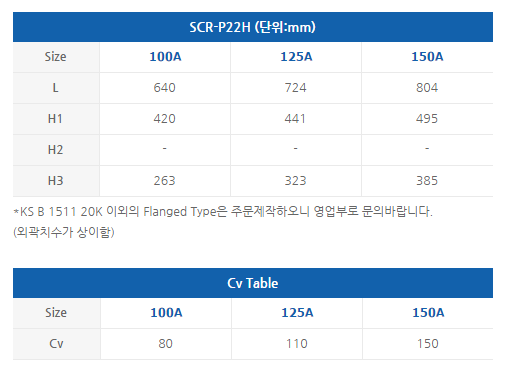
Task: Click the L value 804 cell
Action: [x=427, y=88]
